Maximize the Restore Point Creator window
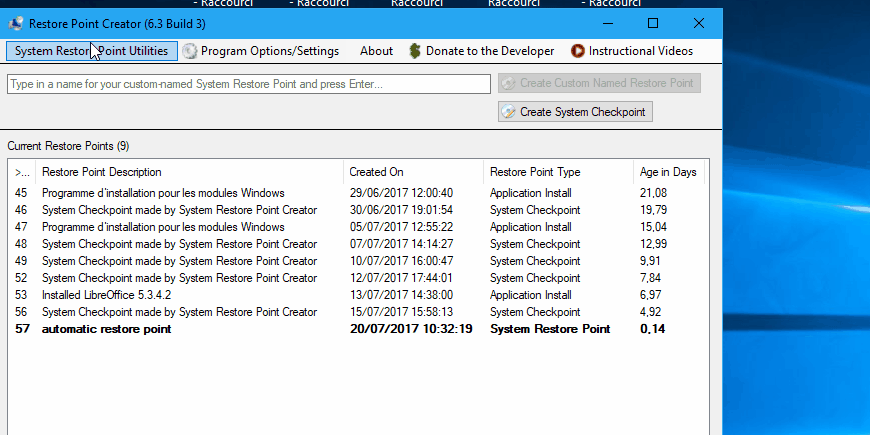This screenshot has width=870, height=435. (x=653, y=23)
